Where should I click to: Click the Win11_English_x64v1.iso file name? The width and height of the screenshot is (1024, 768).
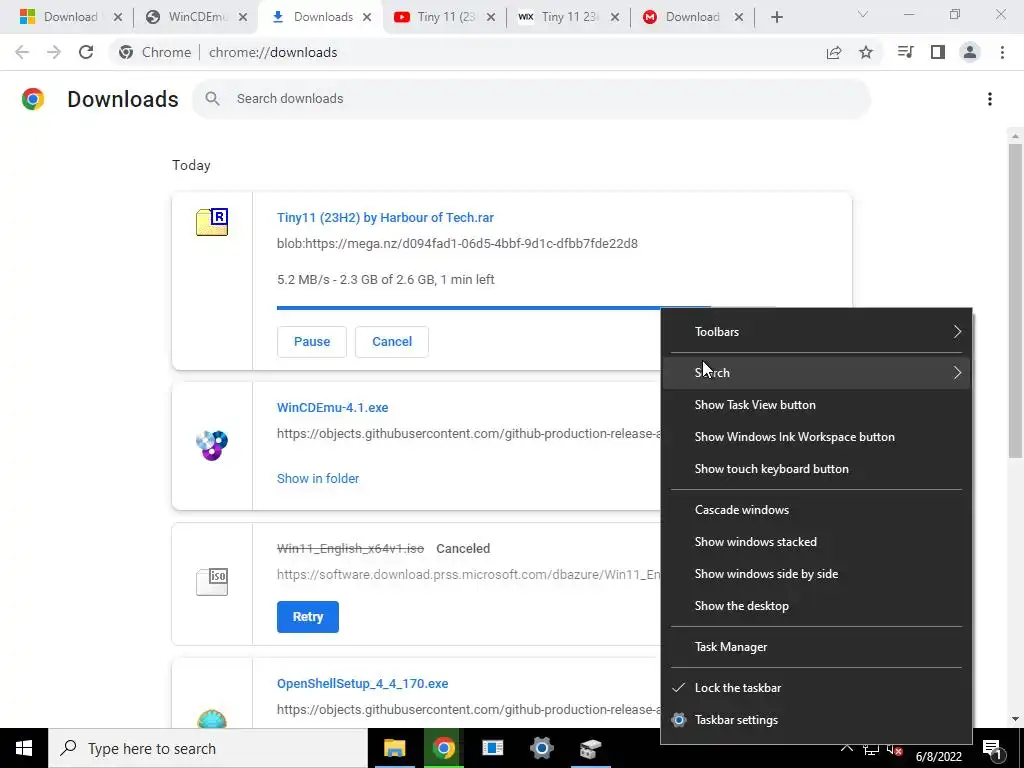pos(351,549)
